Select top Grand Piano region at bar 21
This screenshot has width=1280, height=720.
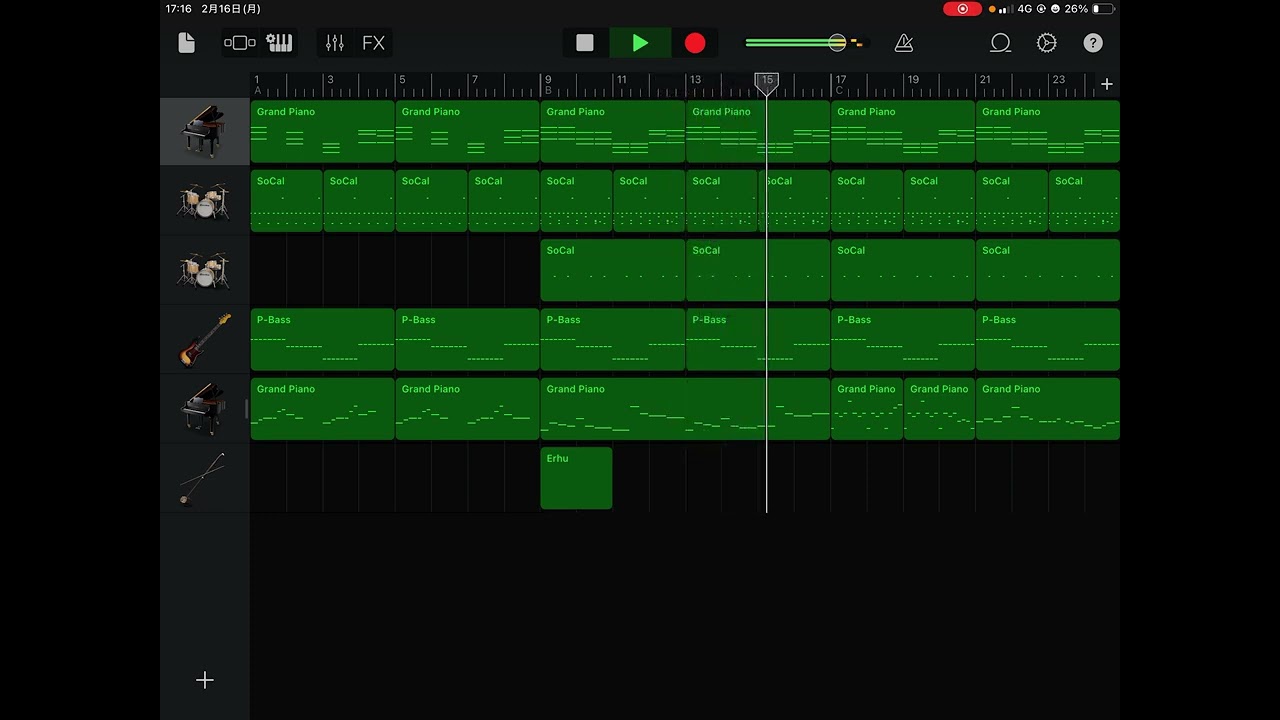[1048, 131]
